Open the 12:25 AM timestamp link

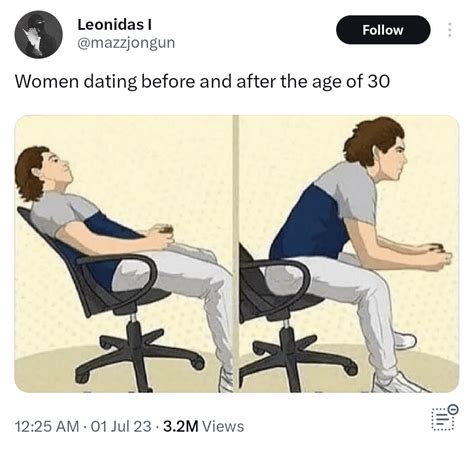[47, 426]
